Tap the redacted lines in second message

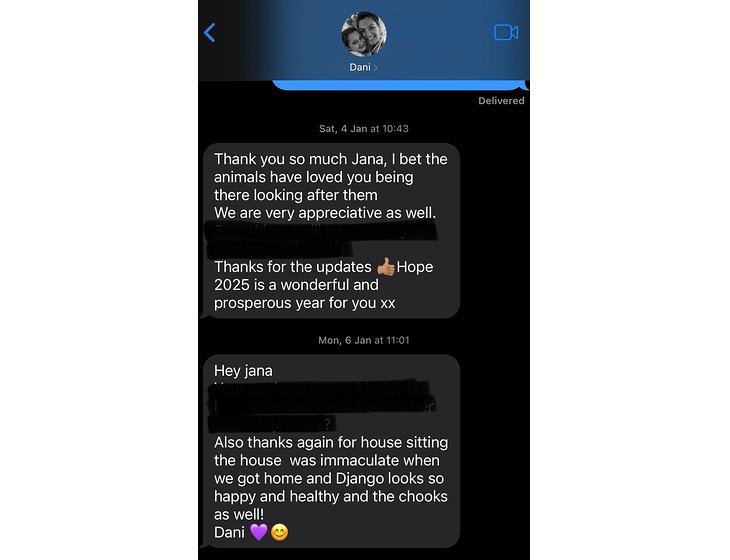[x=321, y=406]
